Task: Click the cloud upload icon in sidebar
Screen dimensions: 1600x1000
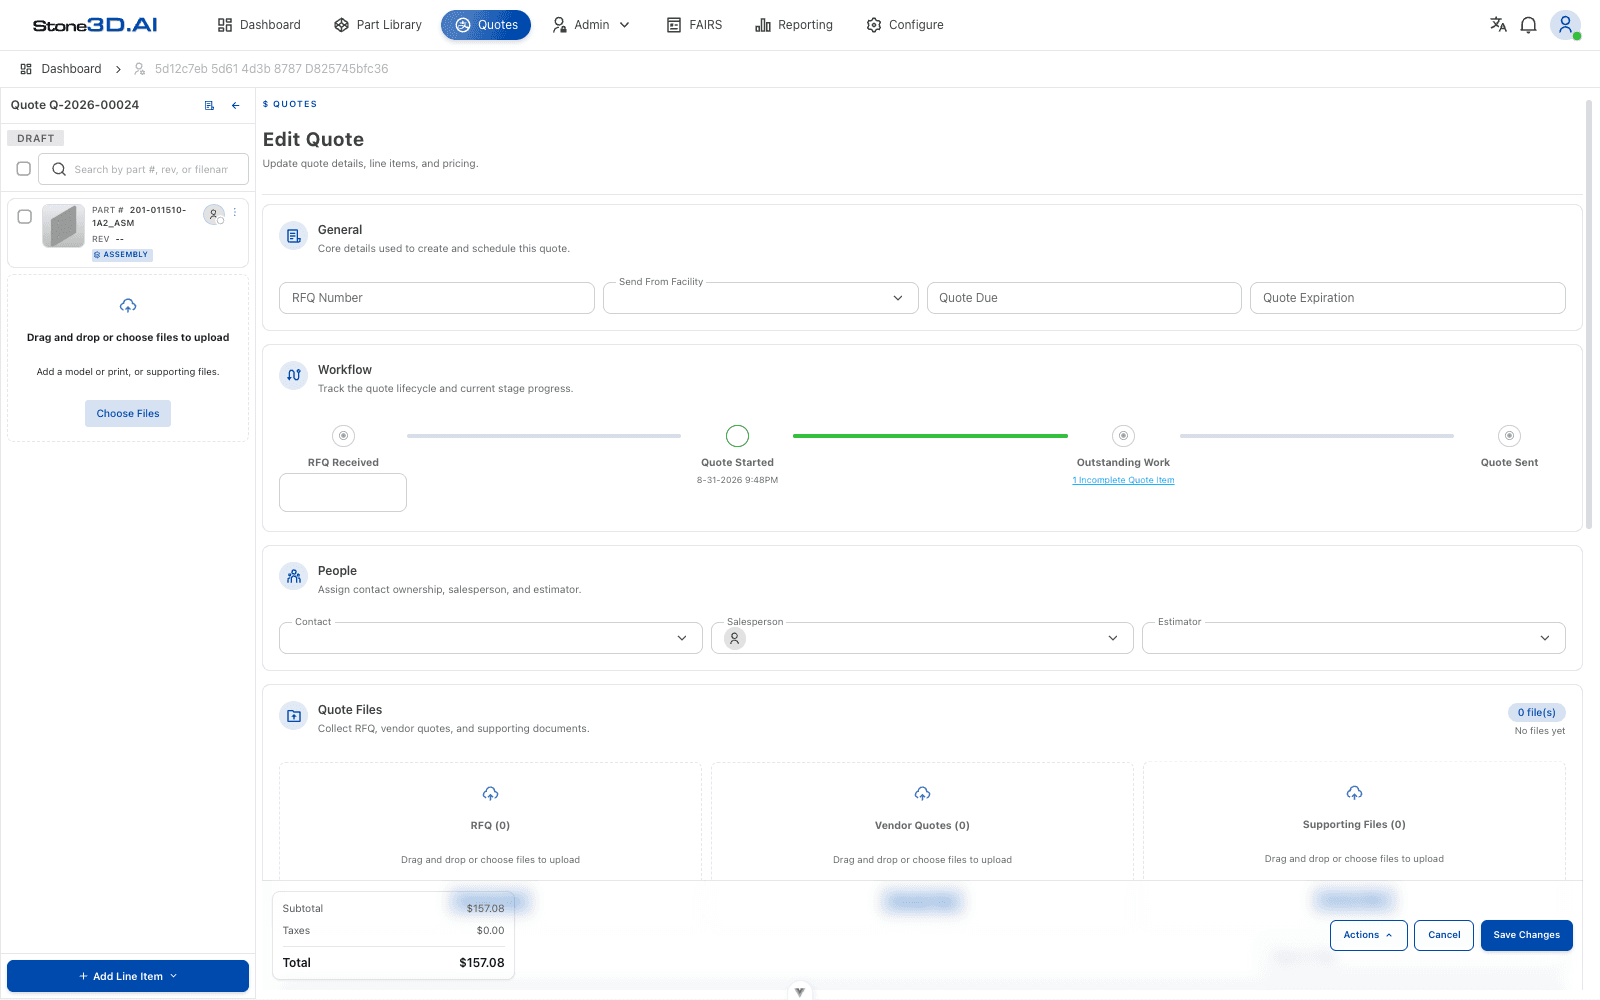Action: coord(128,306)
